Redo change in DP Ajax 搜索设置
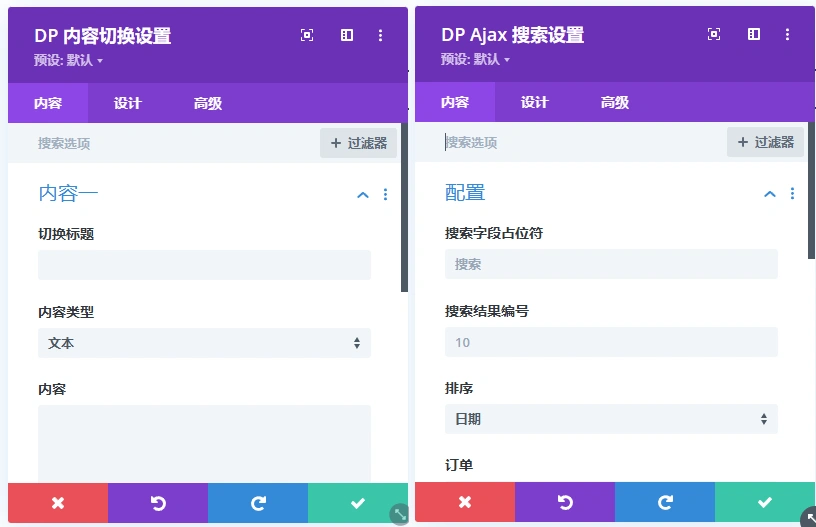816x527 pixels. pyautogui.click(x=665, y=502)
